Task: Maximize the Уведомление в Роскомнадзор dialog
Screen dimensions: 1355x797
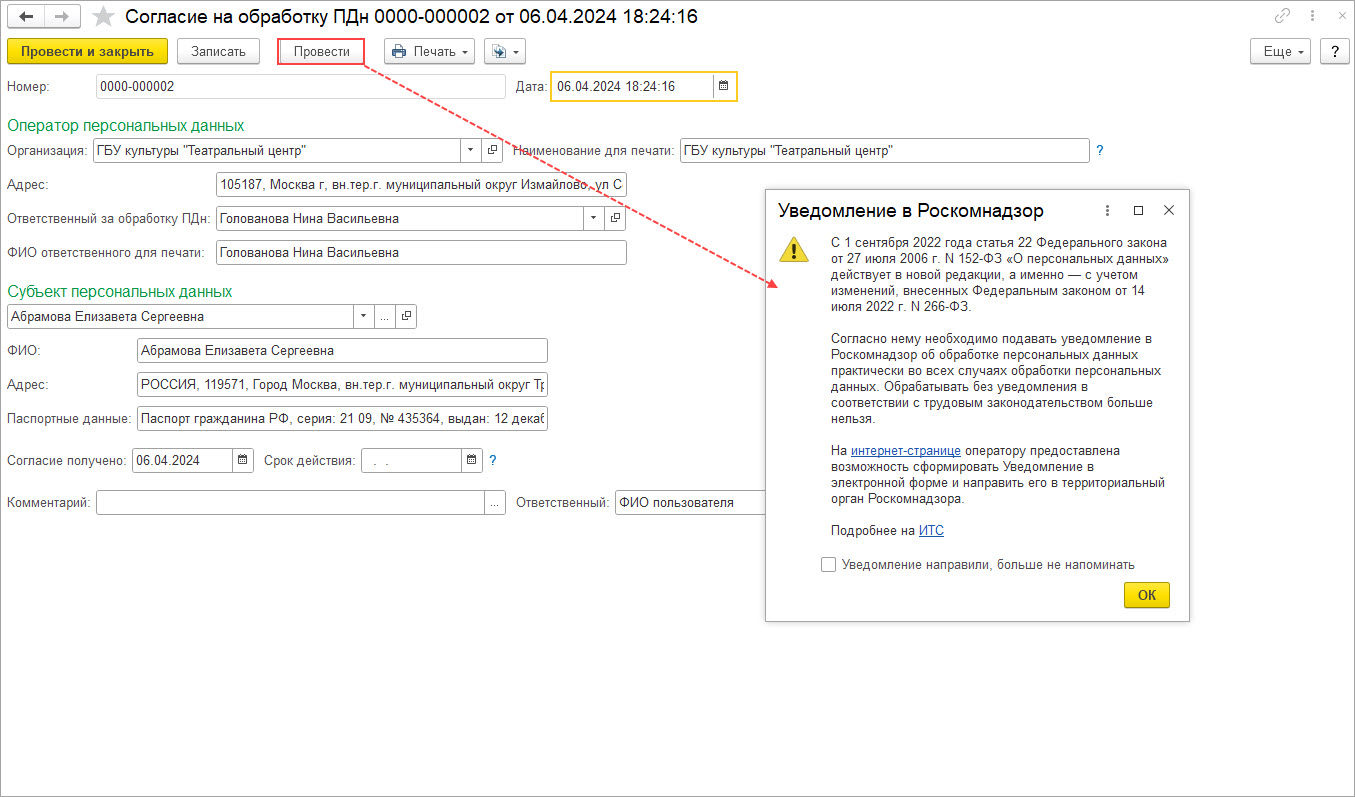Action: point(1138,211)
